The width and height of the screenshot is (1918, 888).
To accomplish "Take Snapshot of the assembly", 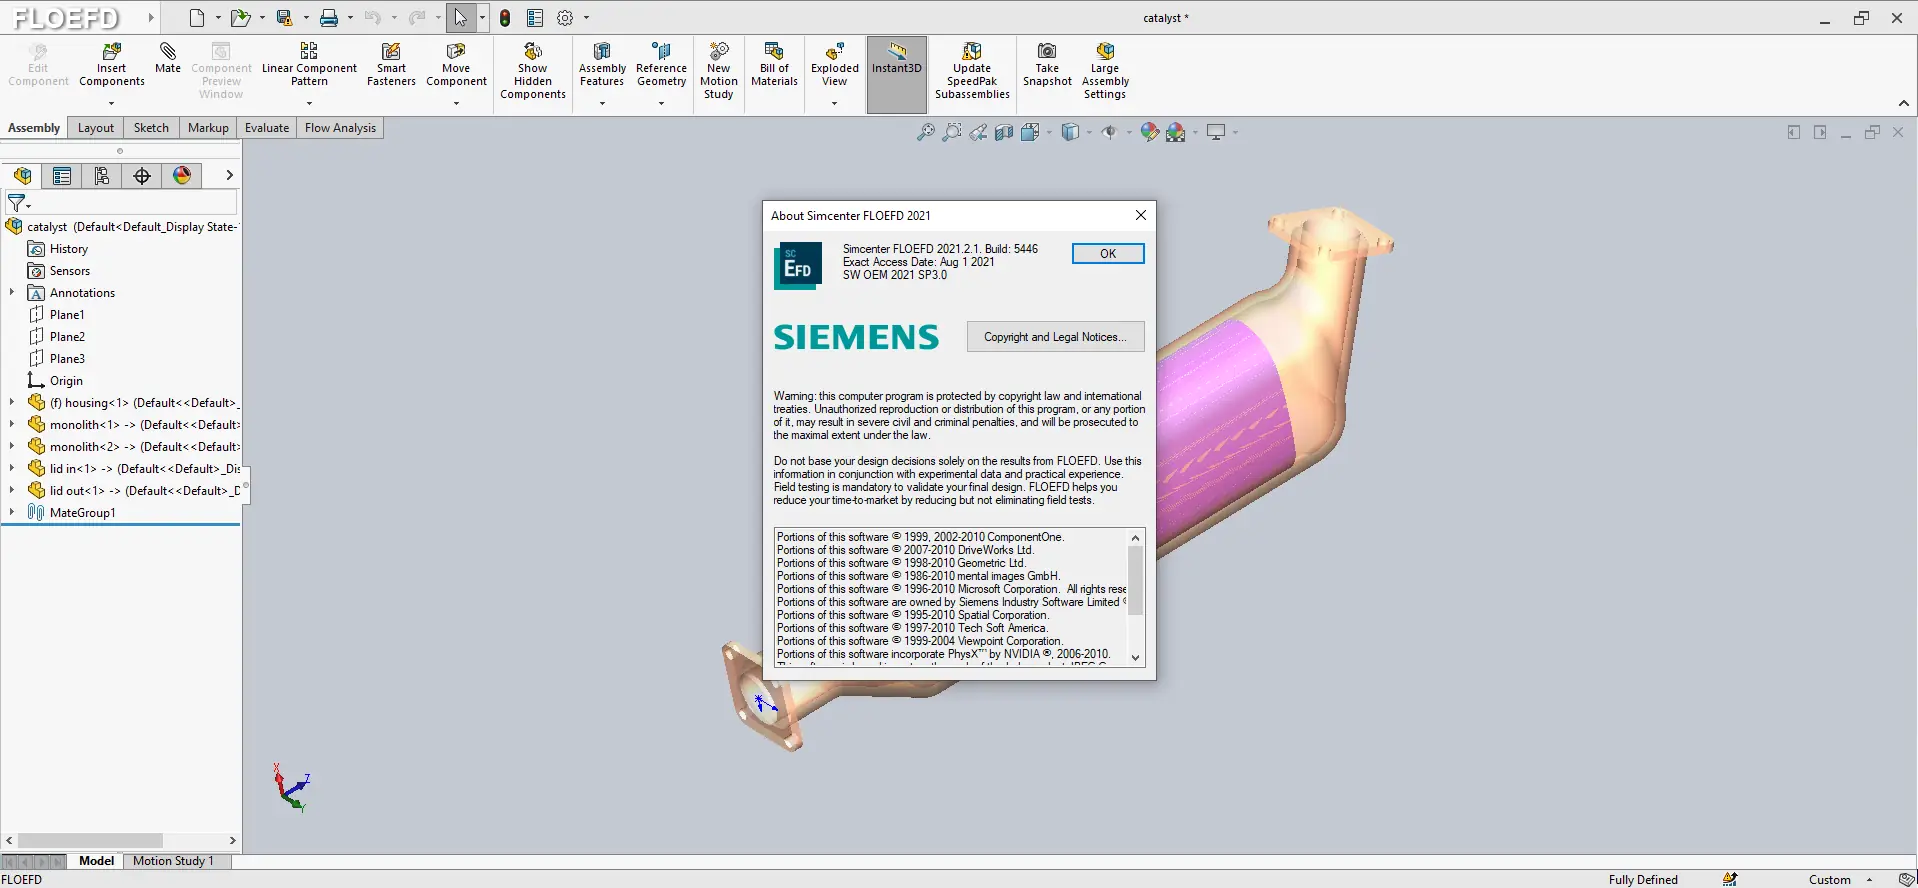I will 1047,66.
